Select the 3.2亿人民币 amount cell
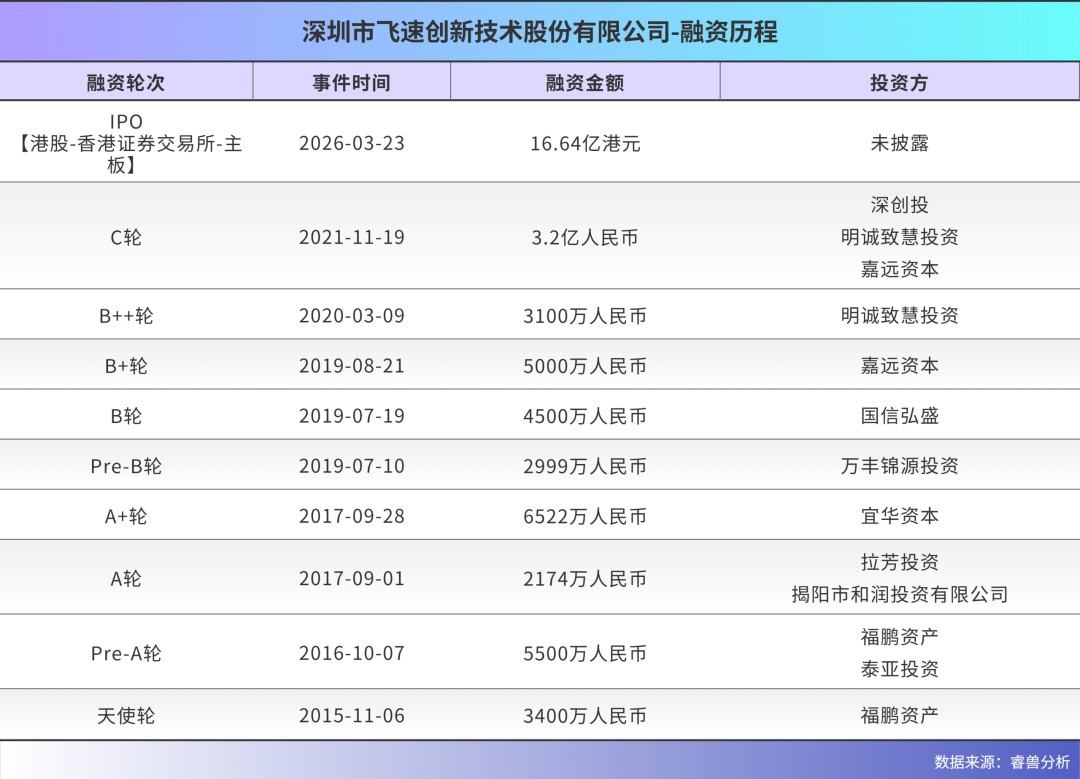The width and height of the screenshot is (1080, 779). 585,237
